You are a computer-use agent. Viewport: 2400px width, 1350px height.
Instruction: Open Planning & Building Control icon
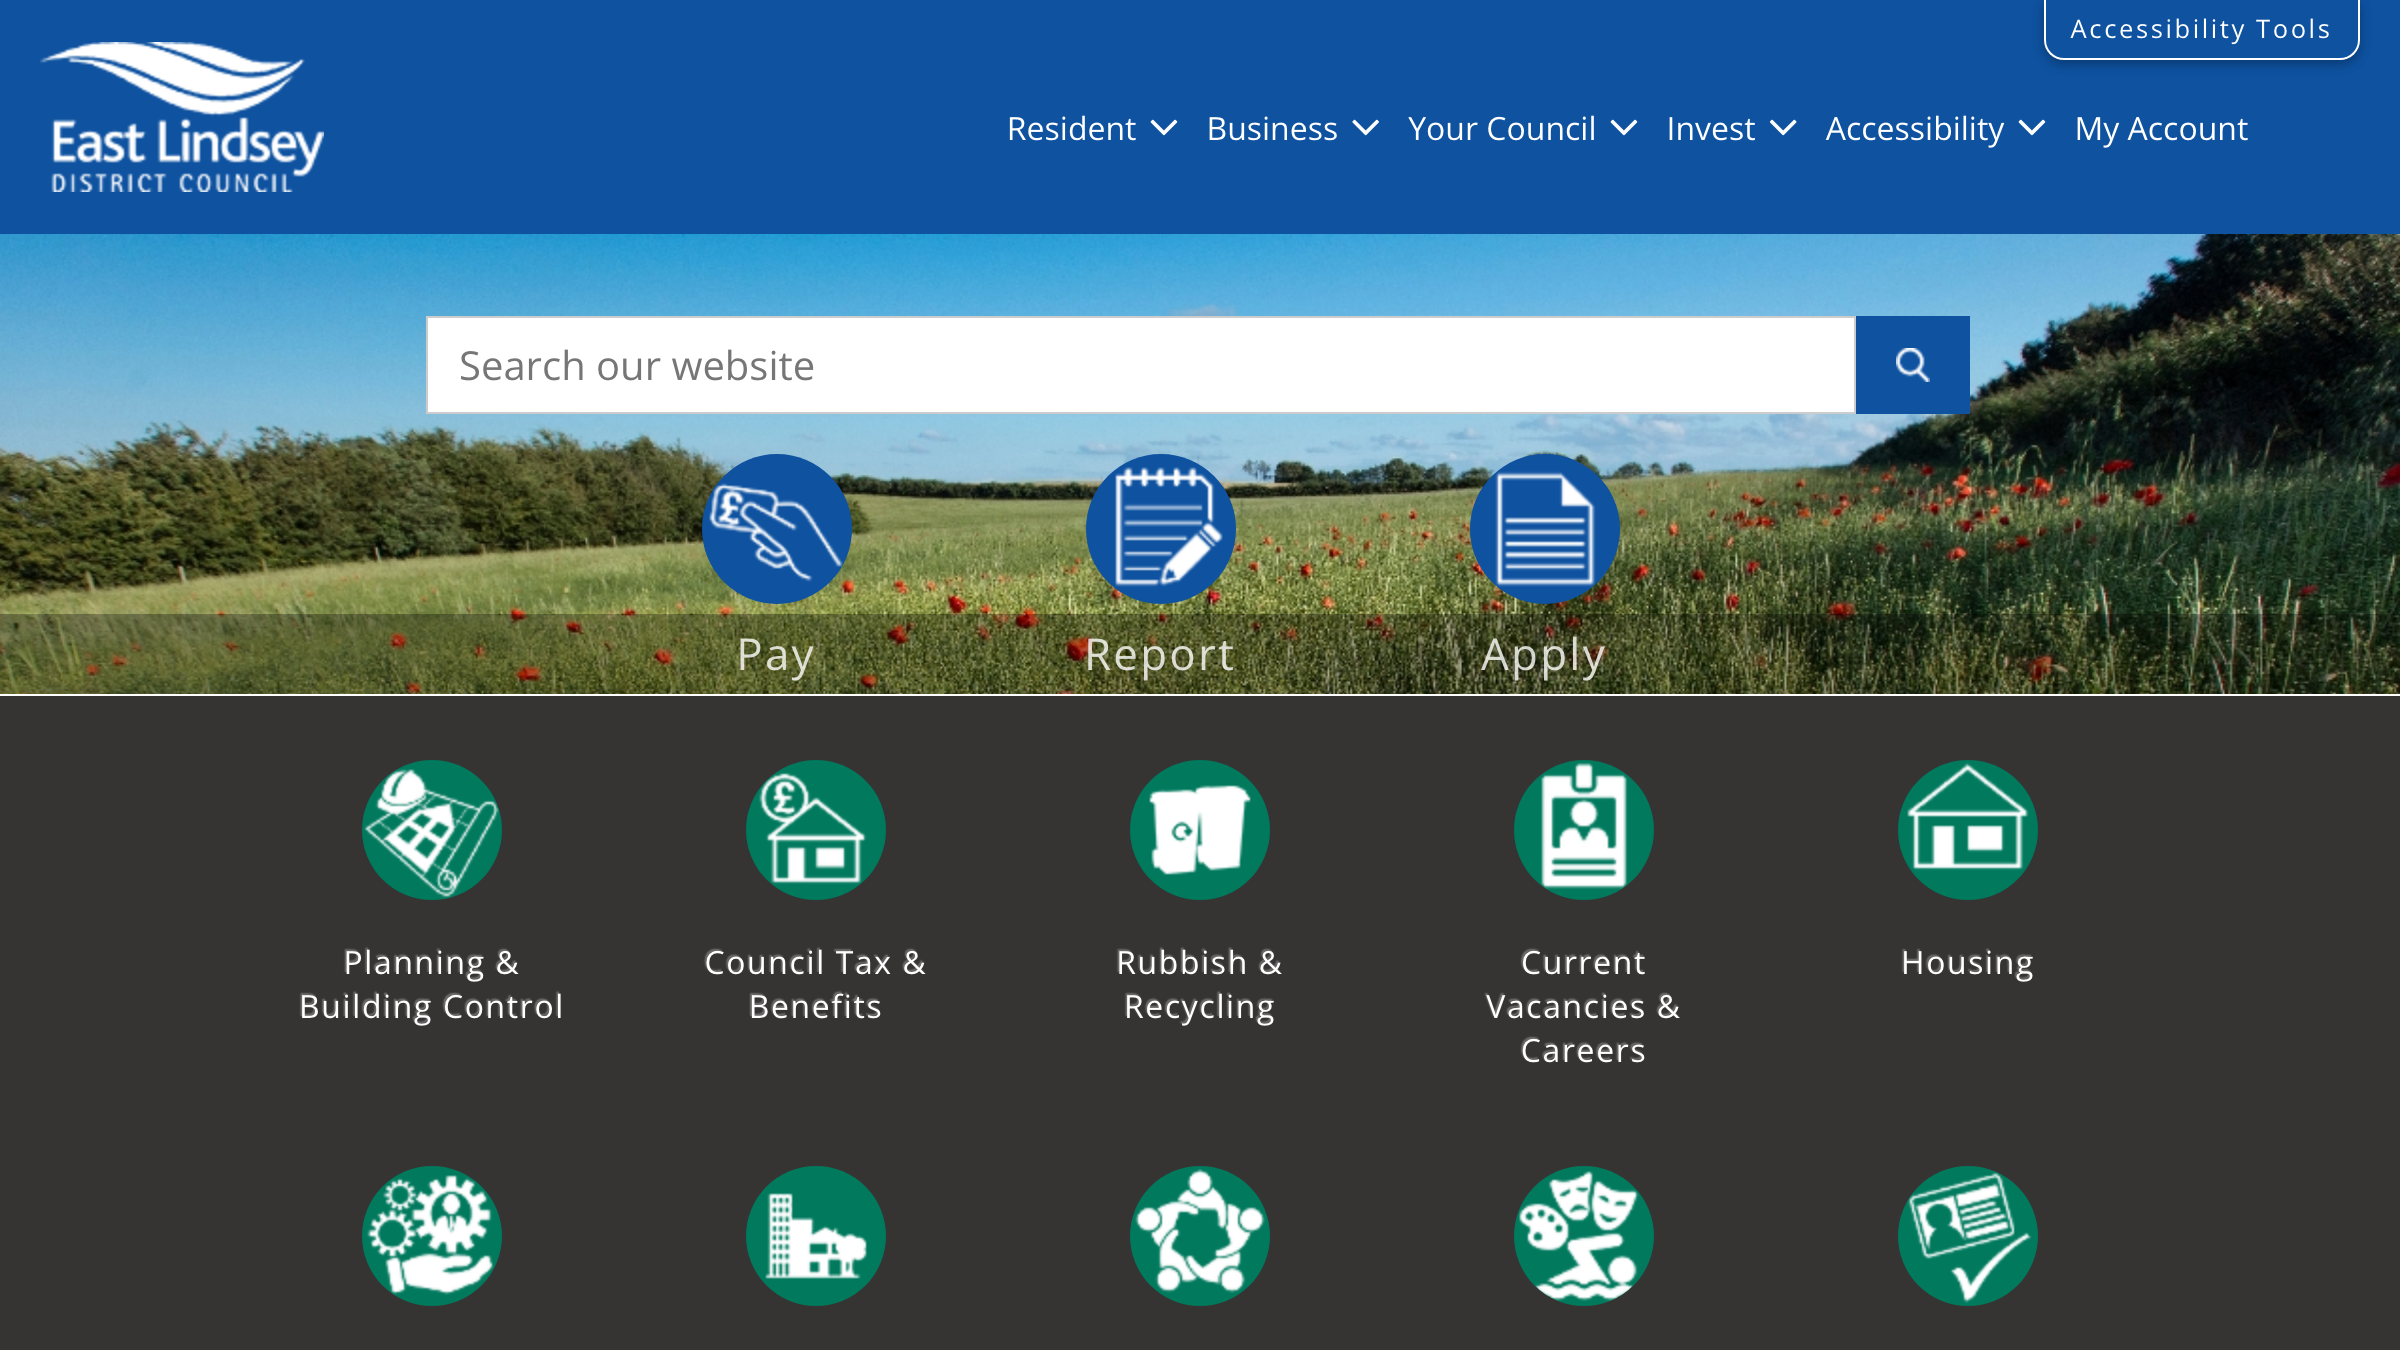coord(431,830)
